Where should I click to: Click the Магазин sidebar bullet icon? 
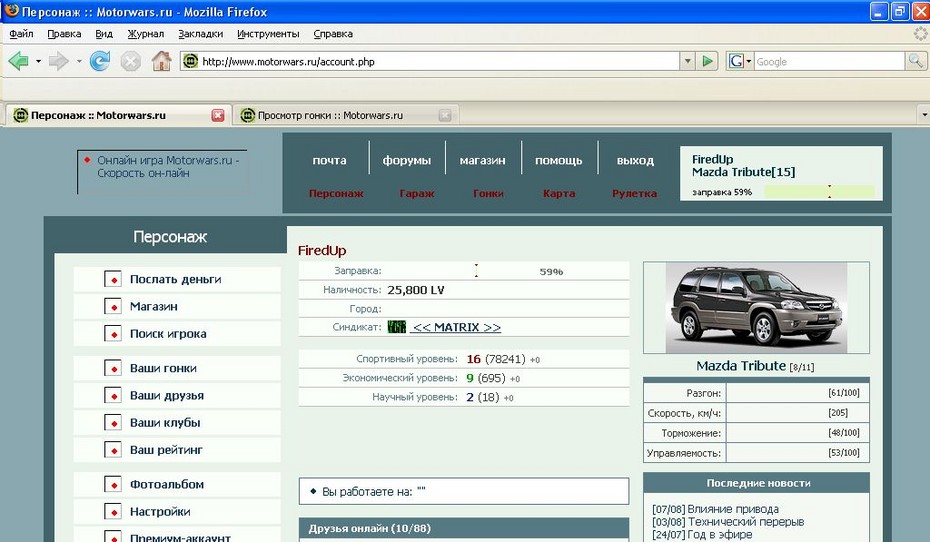(x=113, y=306)
